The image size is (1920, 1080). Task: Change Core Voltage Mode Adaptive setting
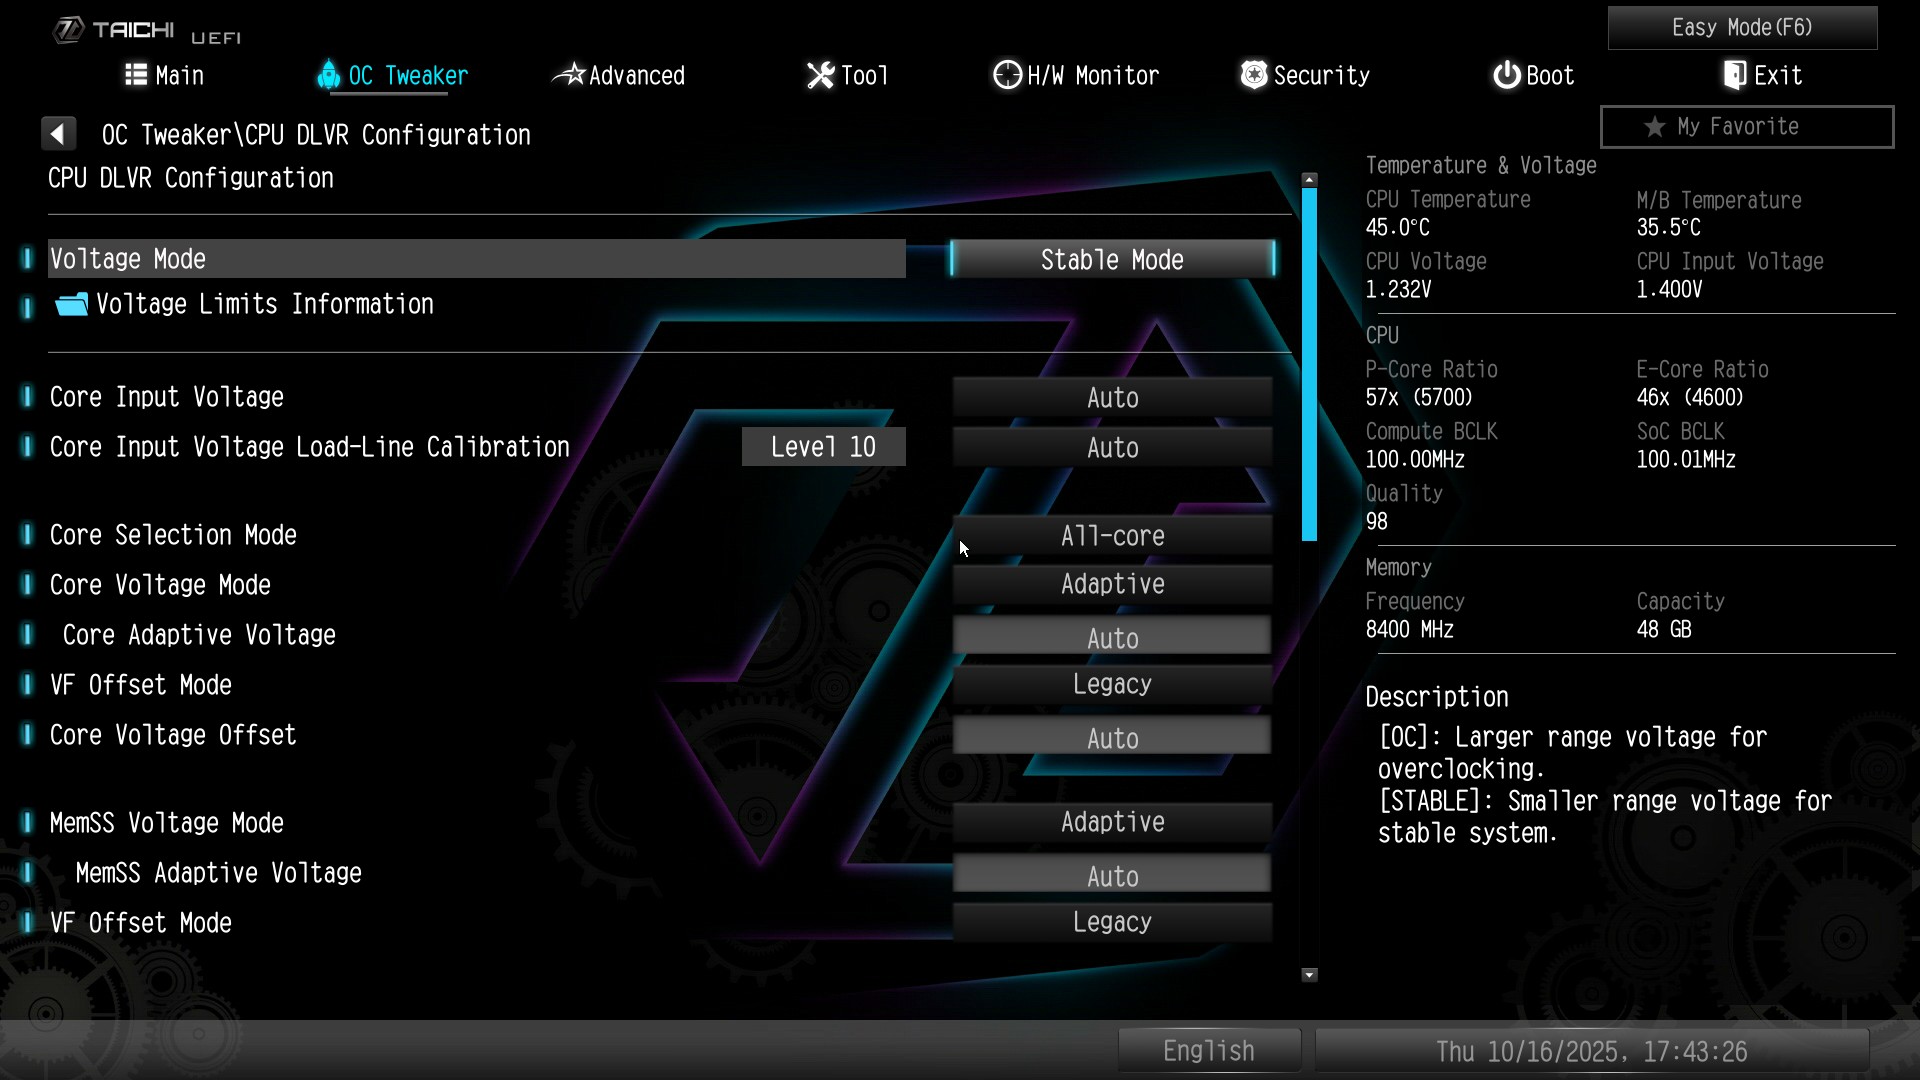coord(1112,585)
